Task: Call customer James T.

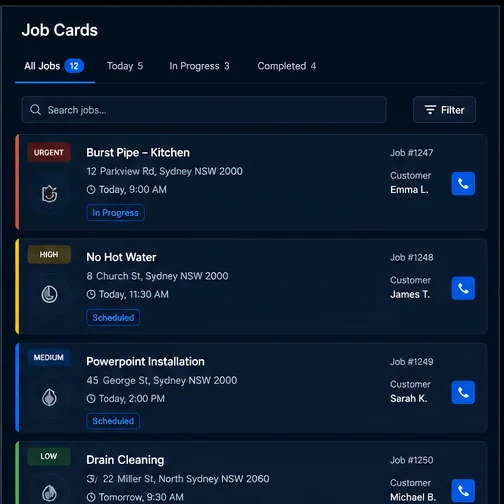Action: click(x=463, y=288)
